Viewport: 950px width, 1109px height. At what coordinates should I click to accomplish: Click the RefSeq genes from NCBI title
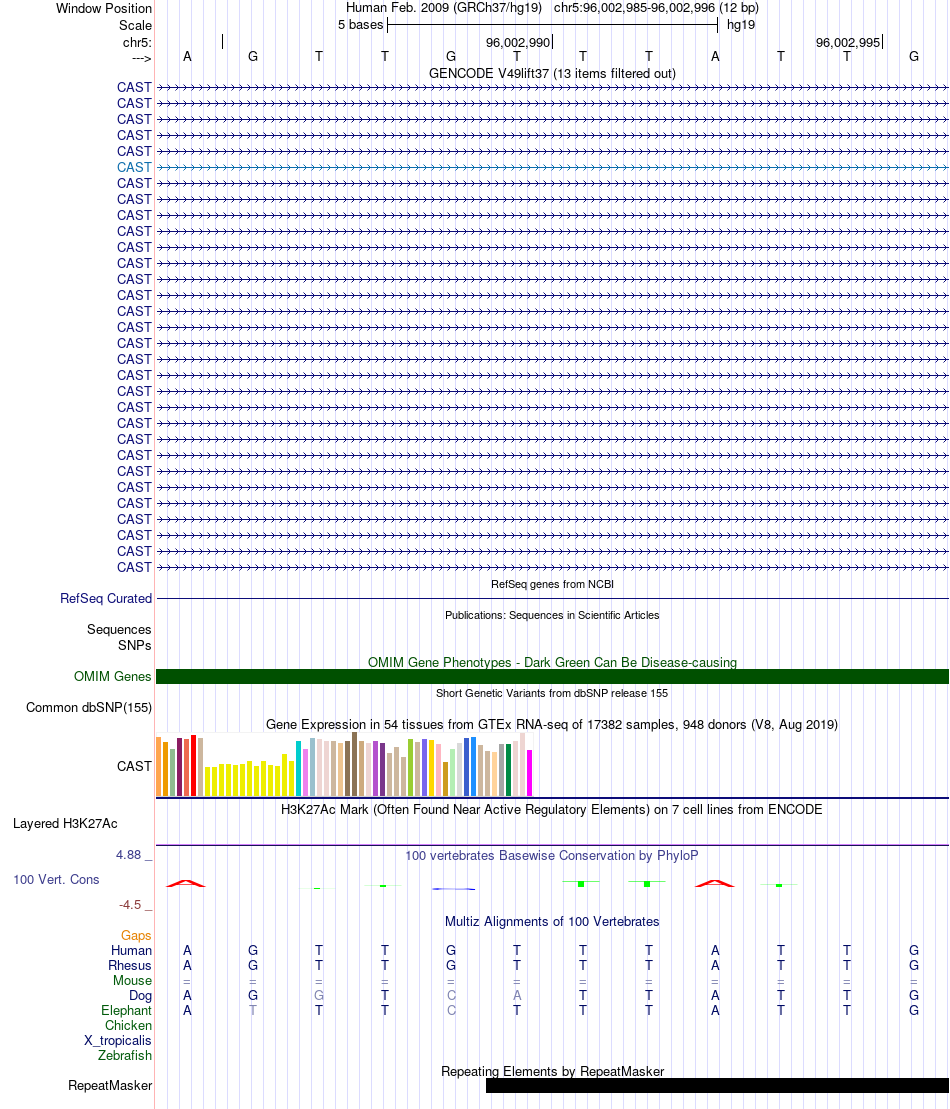pos(552,584)
